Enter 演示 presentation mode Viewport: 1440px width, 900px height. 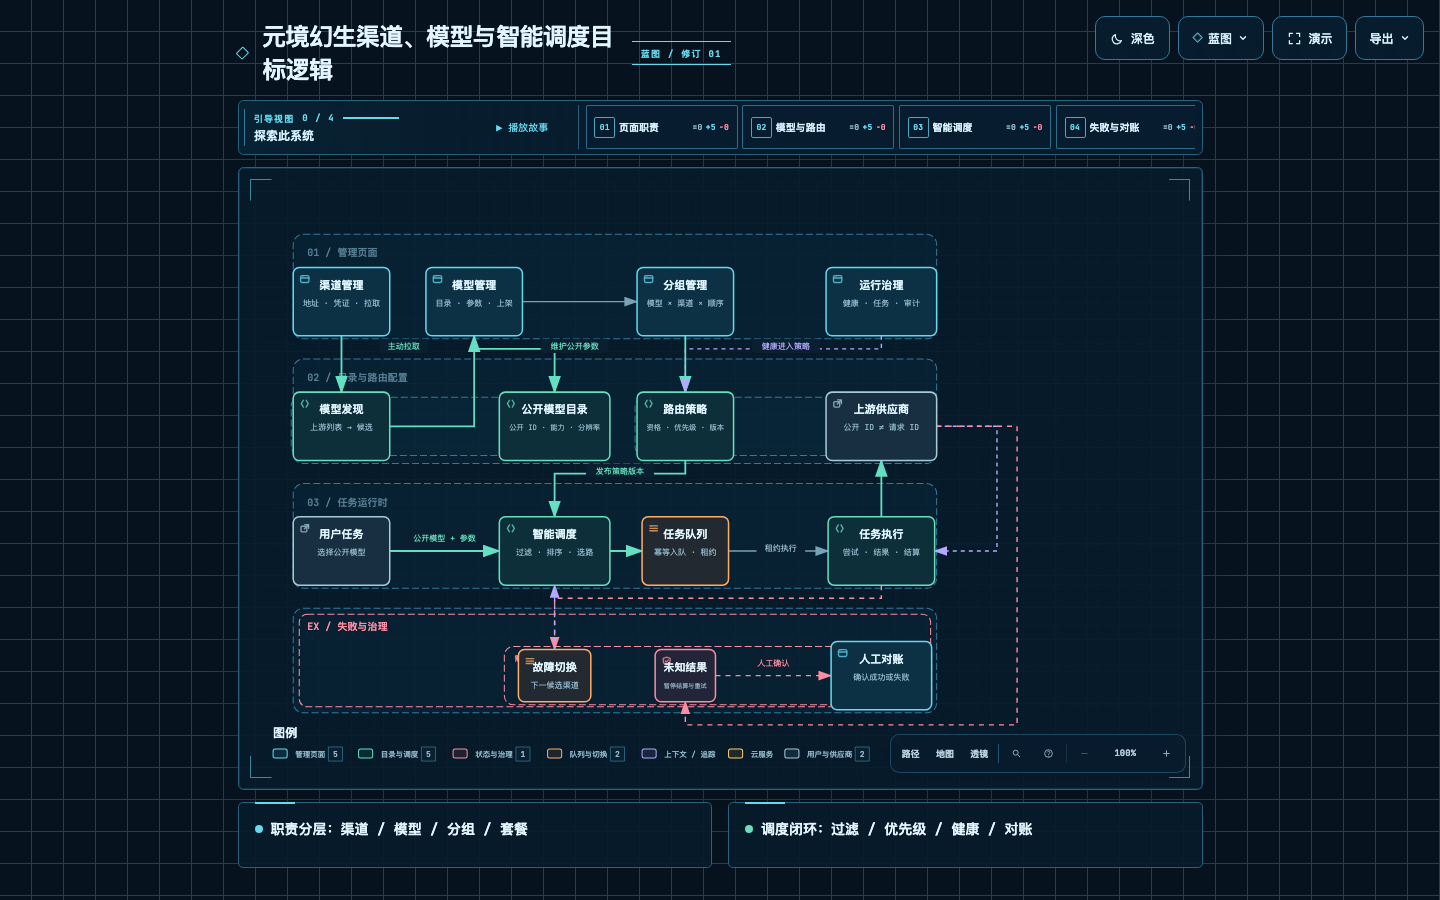(1309, 38)
